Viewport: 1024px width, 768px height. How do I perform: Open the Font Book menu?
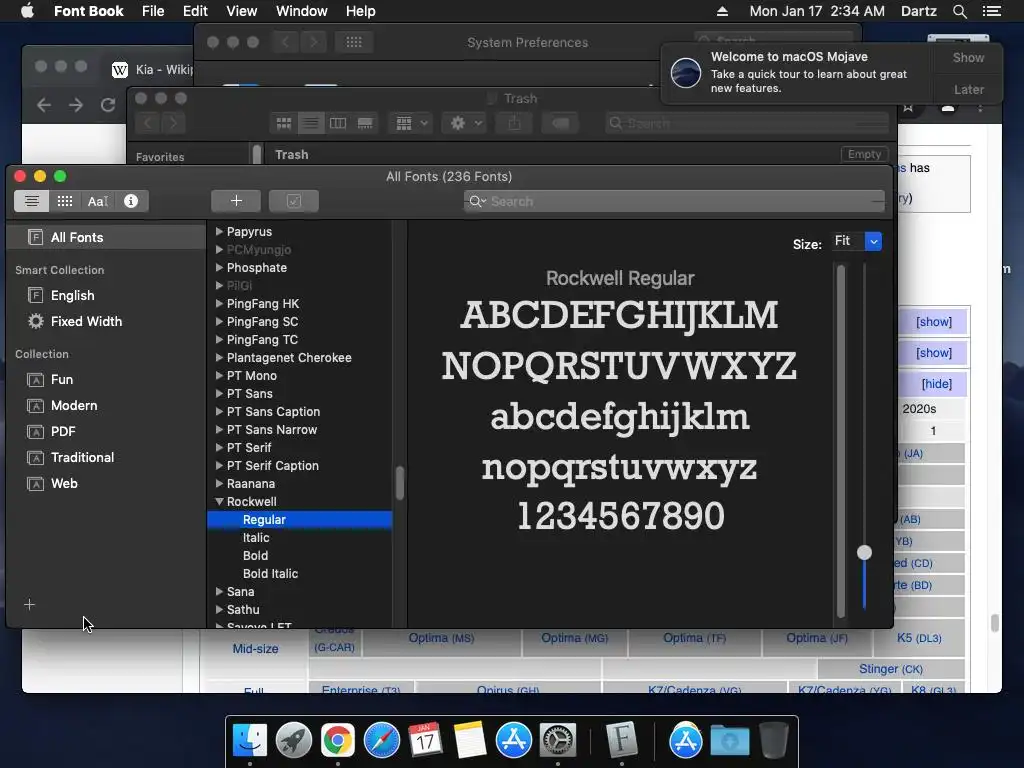(88, 11)
